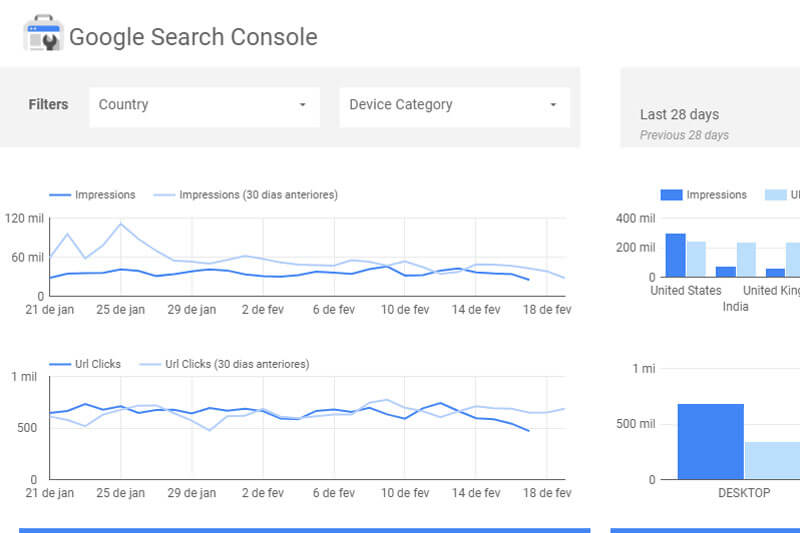Click the India dark blue impressions bar

(726, 272)
